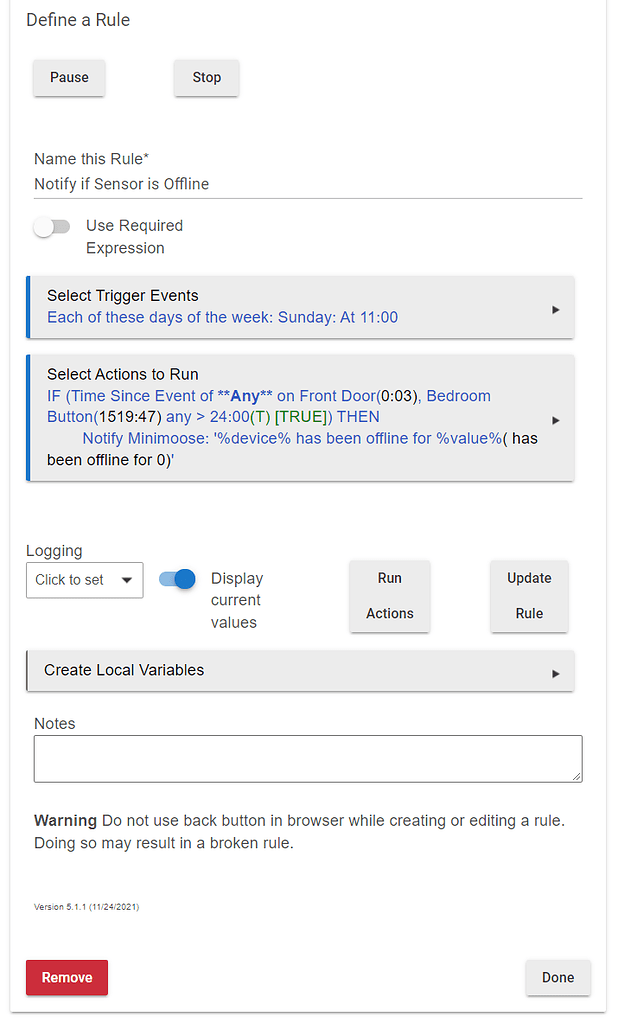Screen dimensions: 618x1023
Task: Pause this rule
Action: pyautogui.click(x=68, y=77)
